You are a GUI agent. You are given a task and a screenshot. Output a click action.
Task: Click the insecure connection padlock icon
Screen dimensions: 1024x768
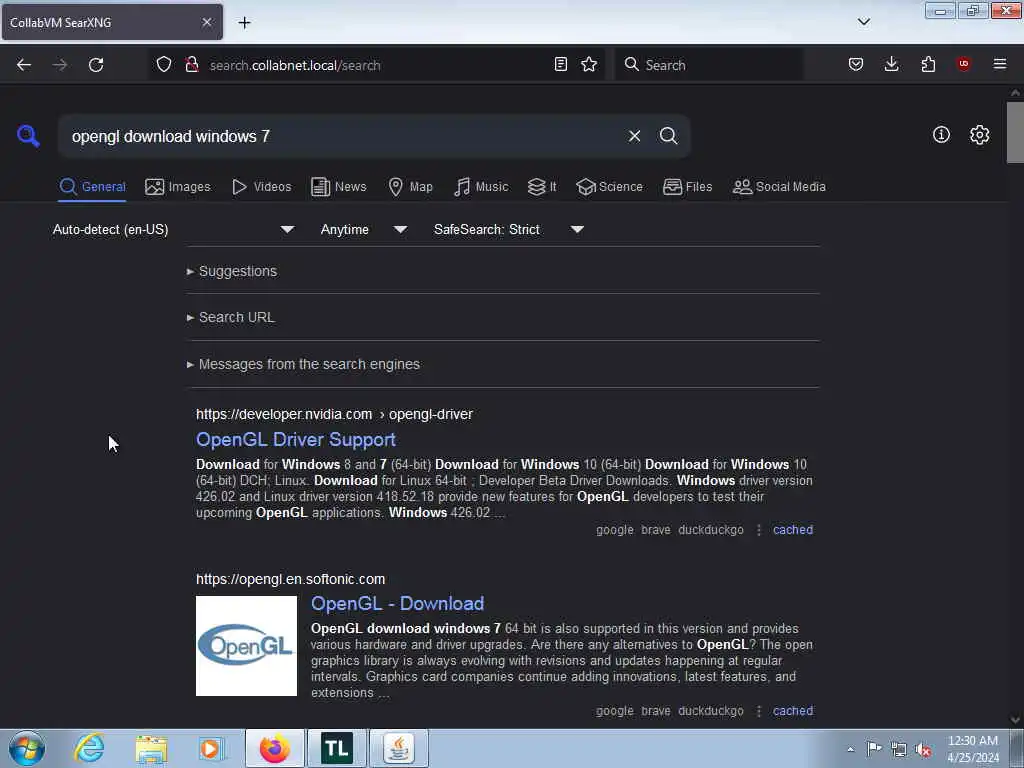(x=191, y=64)
